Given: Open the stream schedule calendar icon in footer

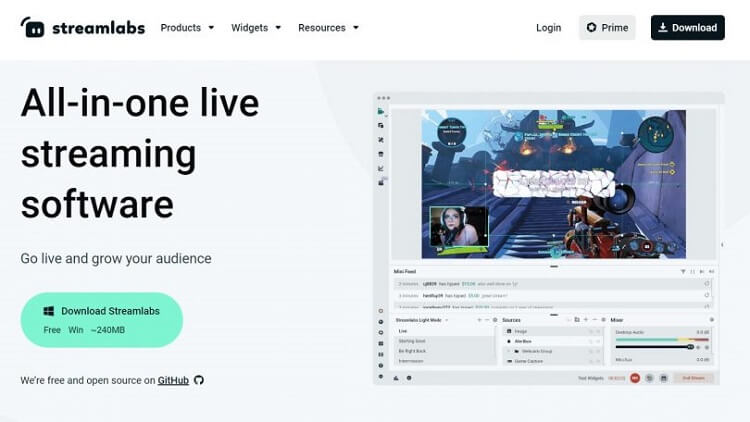Looking at the screenshot, I should tap(663, 378).
